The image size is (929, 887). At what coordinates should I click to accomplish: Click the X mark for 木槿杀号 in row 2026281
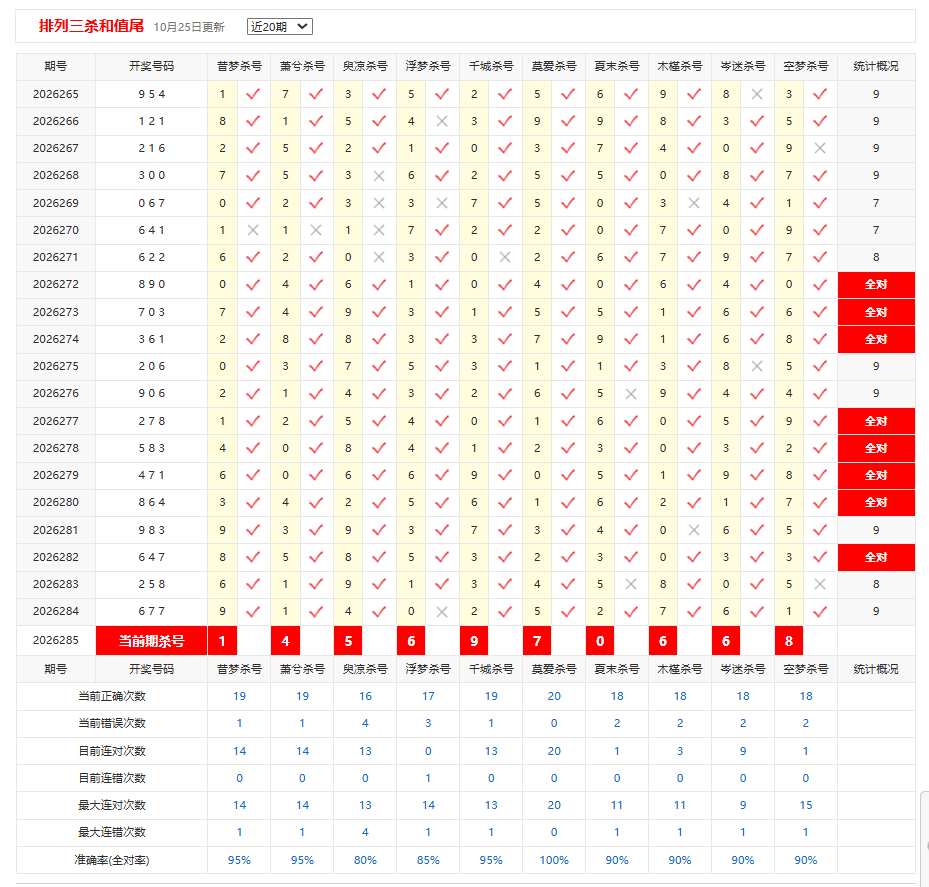tap(694, 530)
